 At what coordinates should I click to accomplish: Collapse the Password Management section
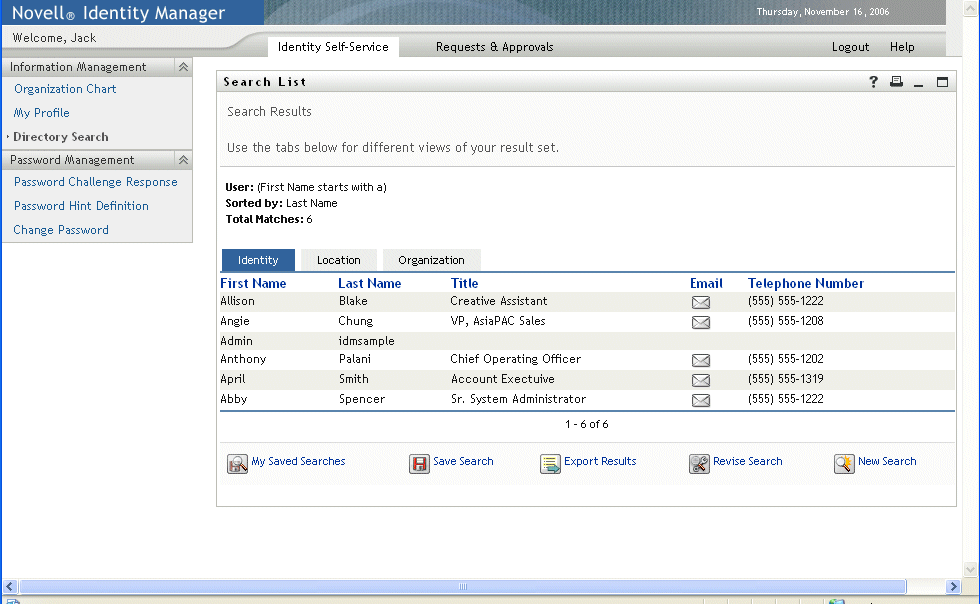tap(183, 160)
